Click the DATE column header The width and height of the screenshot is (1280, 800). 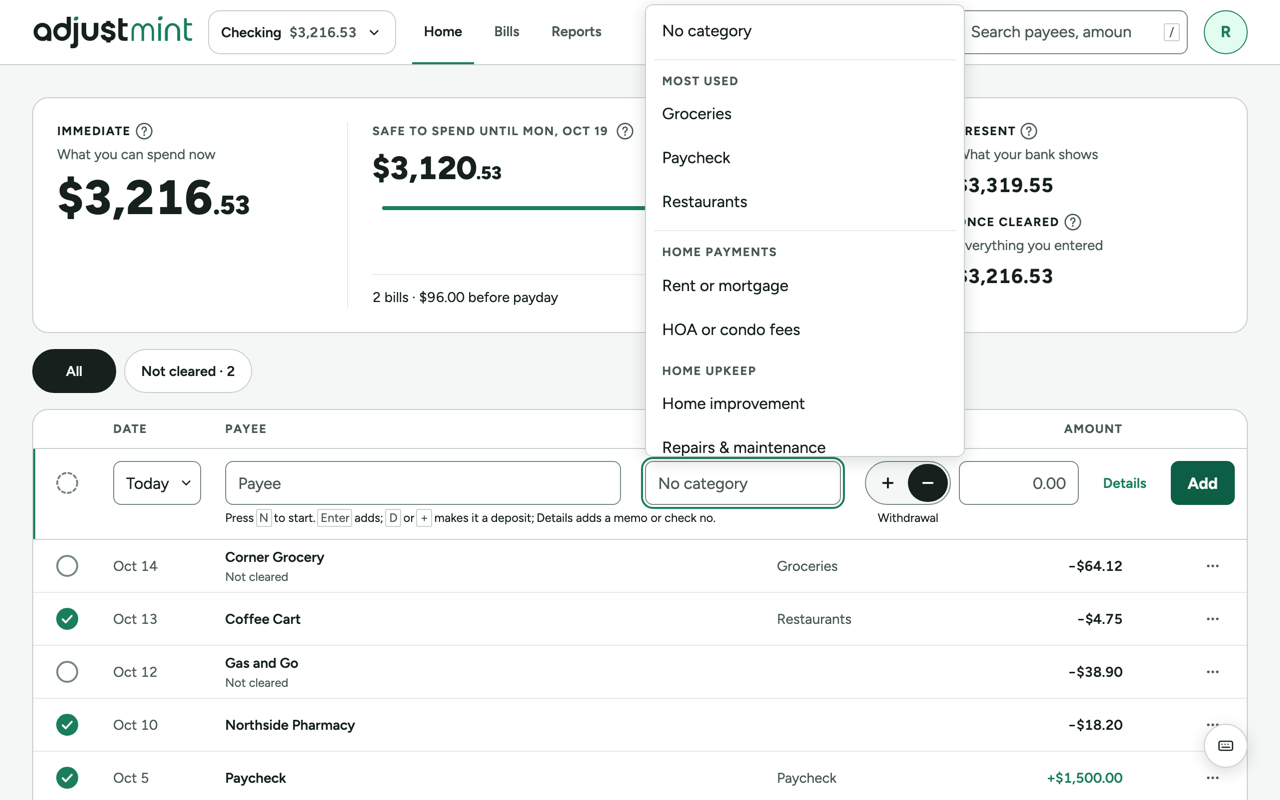click(x=130, y=429)
